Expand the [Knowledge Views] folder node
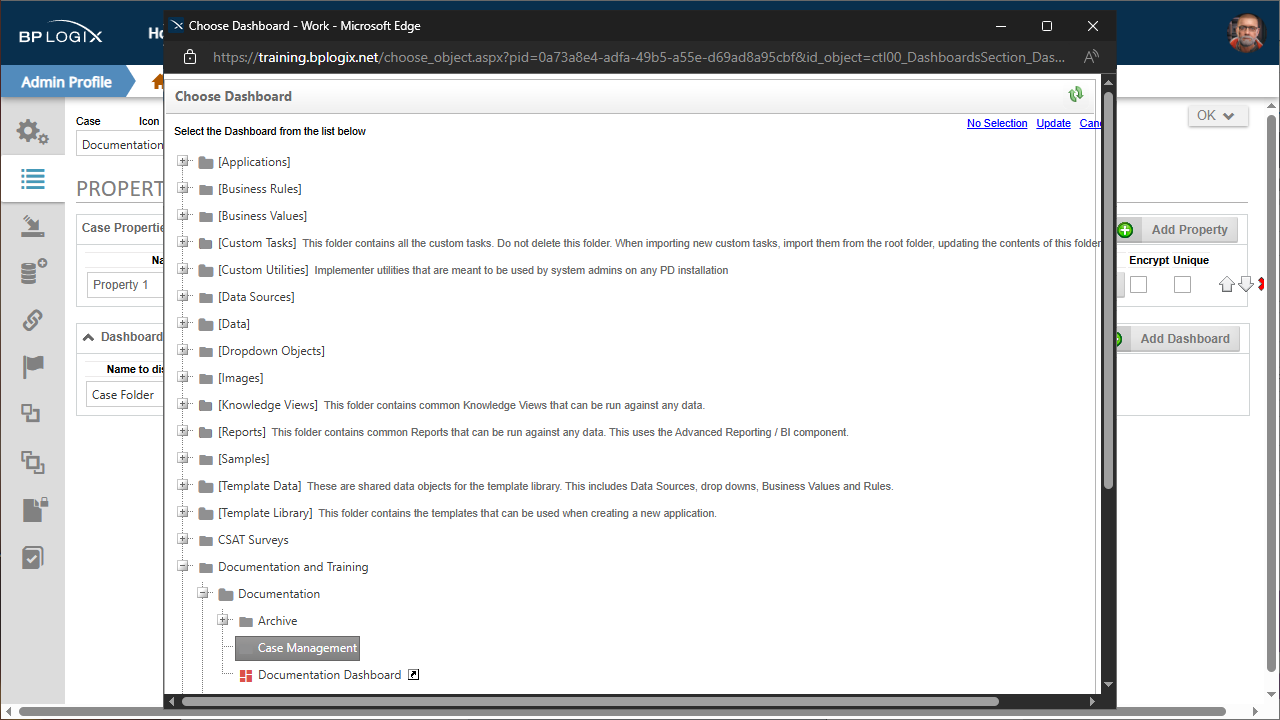This screenshot has height=720, width=1280. [183, 404]
